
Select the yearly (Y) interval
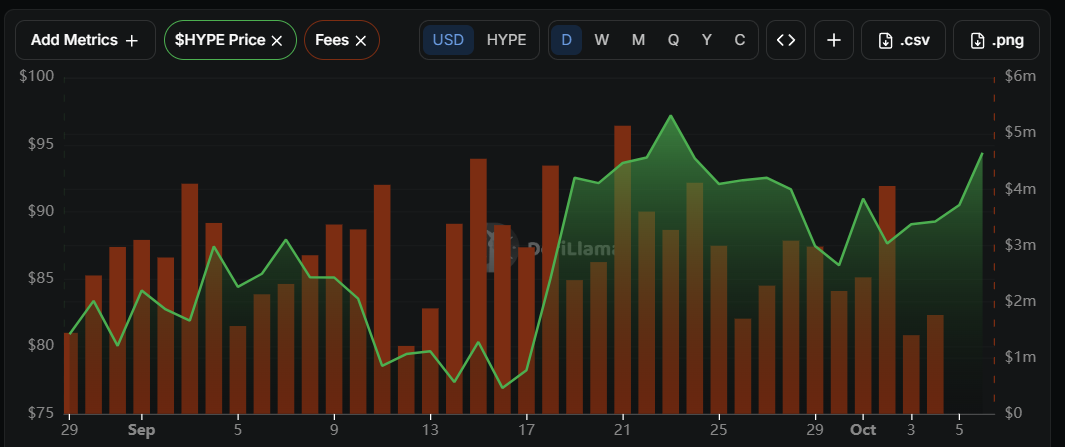(x=707, y=40)
